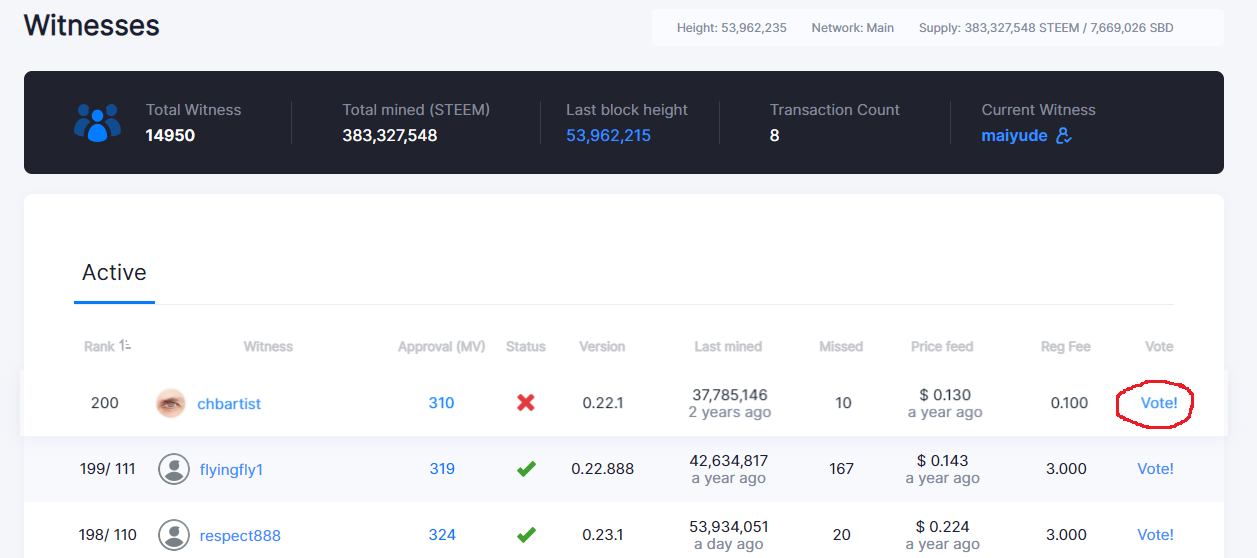This screenshot has width=1257, height=558.
Task: Click missed count 20
Action: pos(842,535)
